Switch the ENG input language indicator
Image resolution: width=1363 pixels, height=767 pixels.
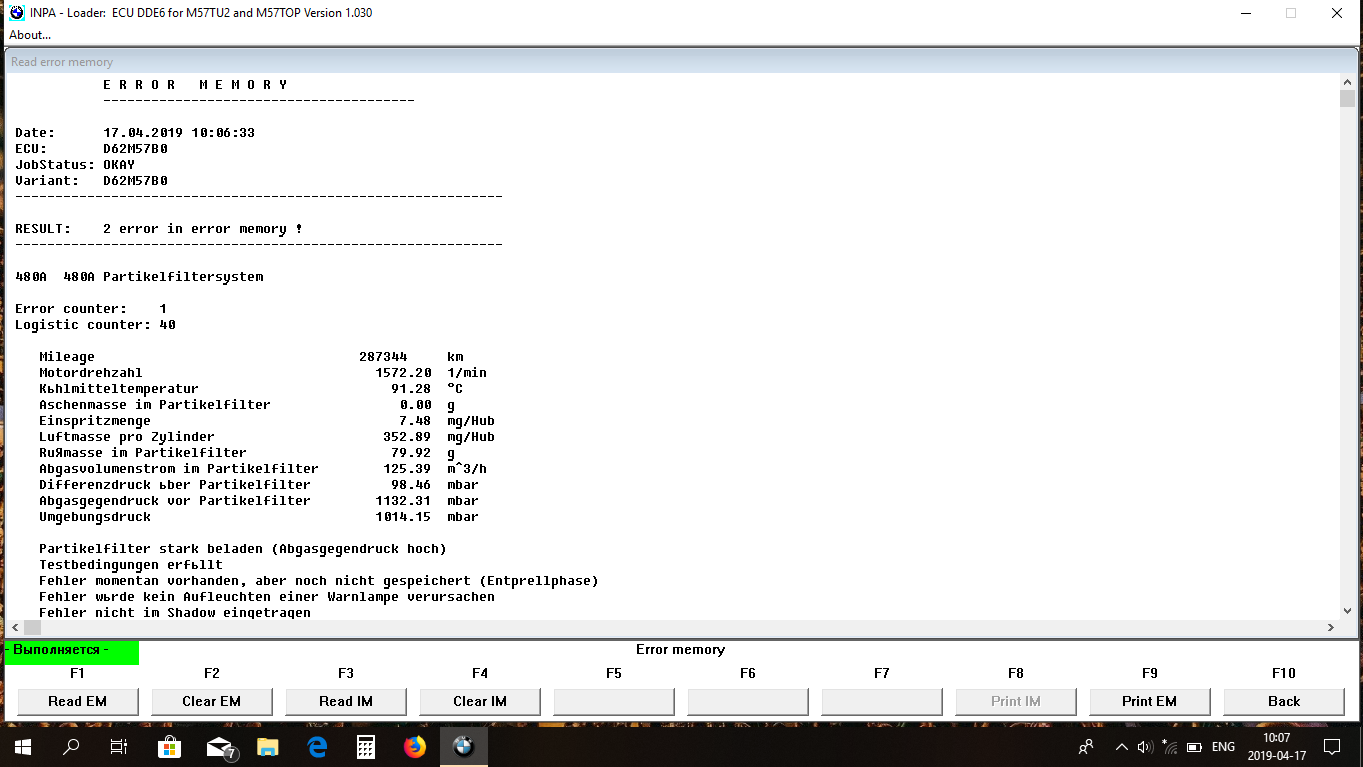click(1223, 746)
